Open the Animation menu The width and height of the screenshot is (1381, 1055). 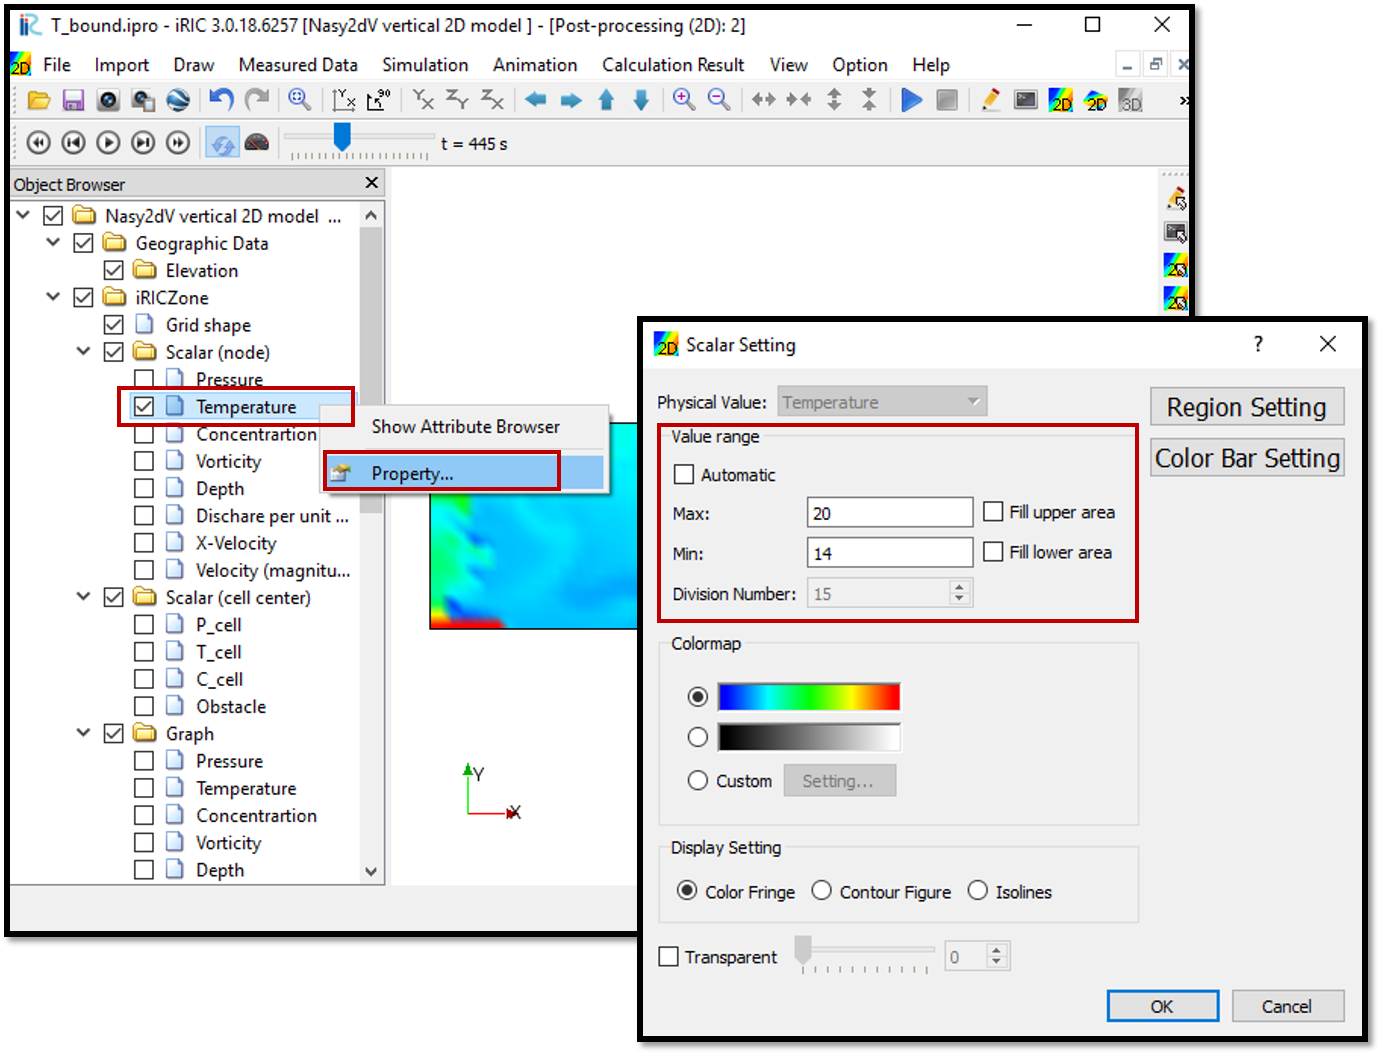point(535,65)
